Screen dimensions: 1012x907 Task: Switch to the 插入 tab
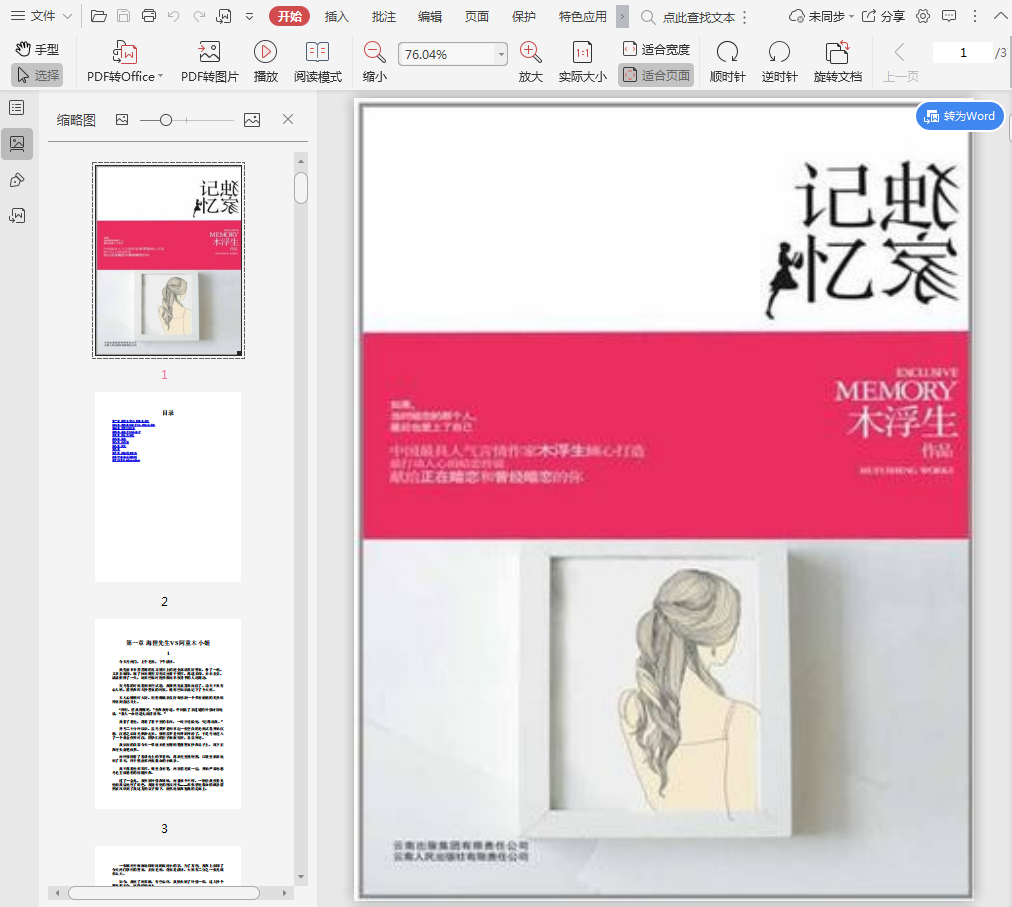pyautogui.click(x=337, y=16)
